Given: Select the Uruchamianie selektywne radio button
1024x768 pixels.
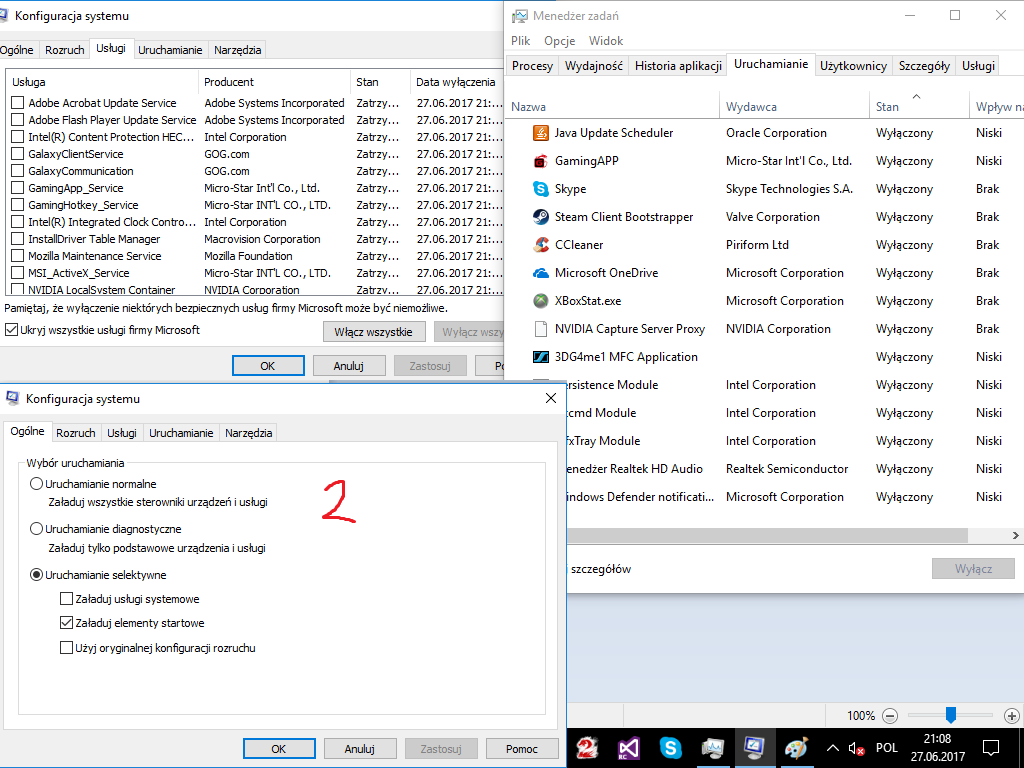Looking at the screenshot, I should click(37, 575).
